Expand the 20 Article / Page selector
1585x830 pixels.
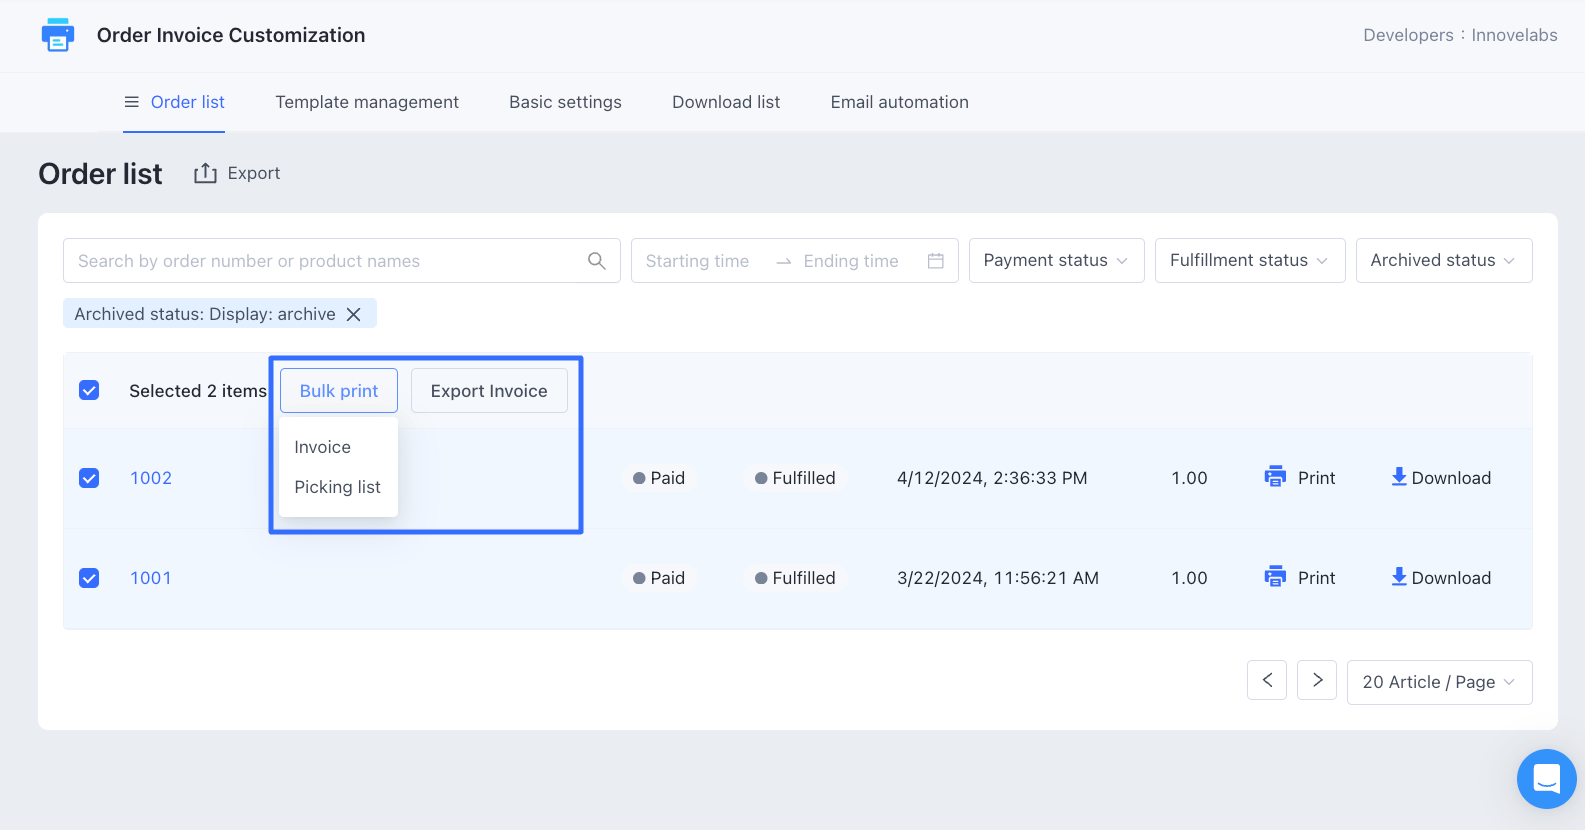point(1438,682)
